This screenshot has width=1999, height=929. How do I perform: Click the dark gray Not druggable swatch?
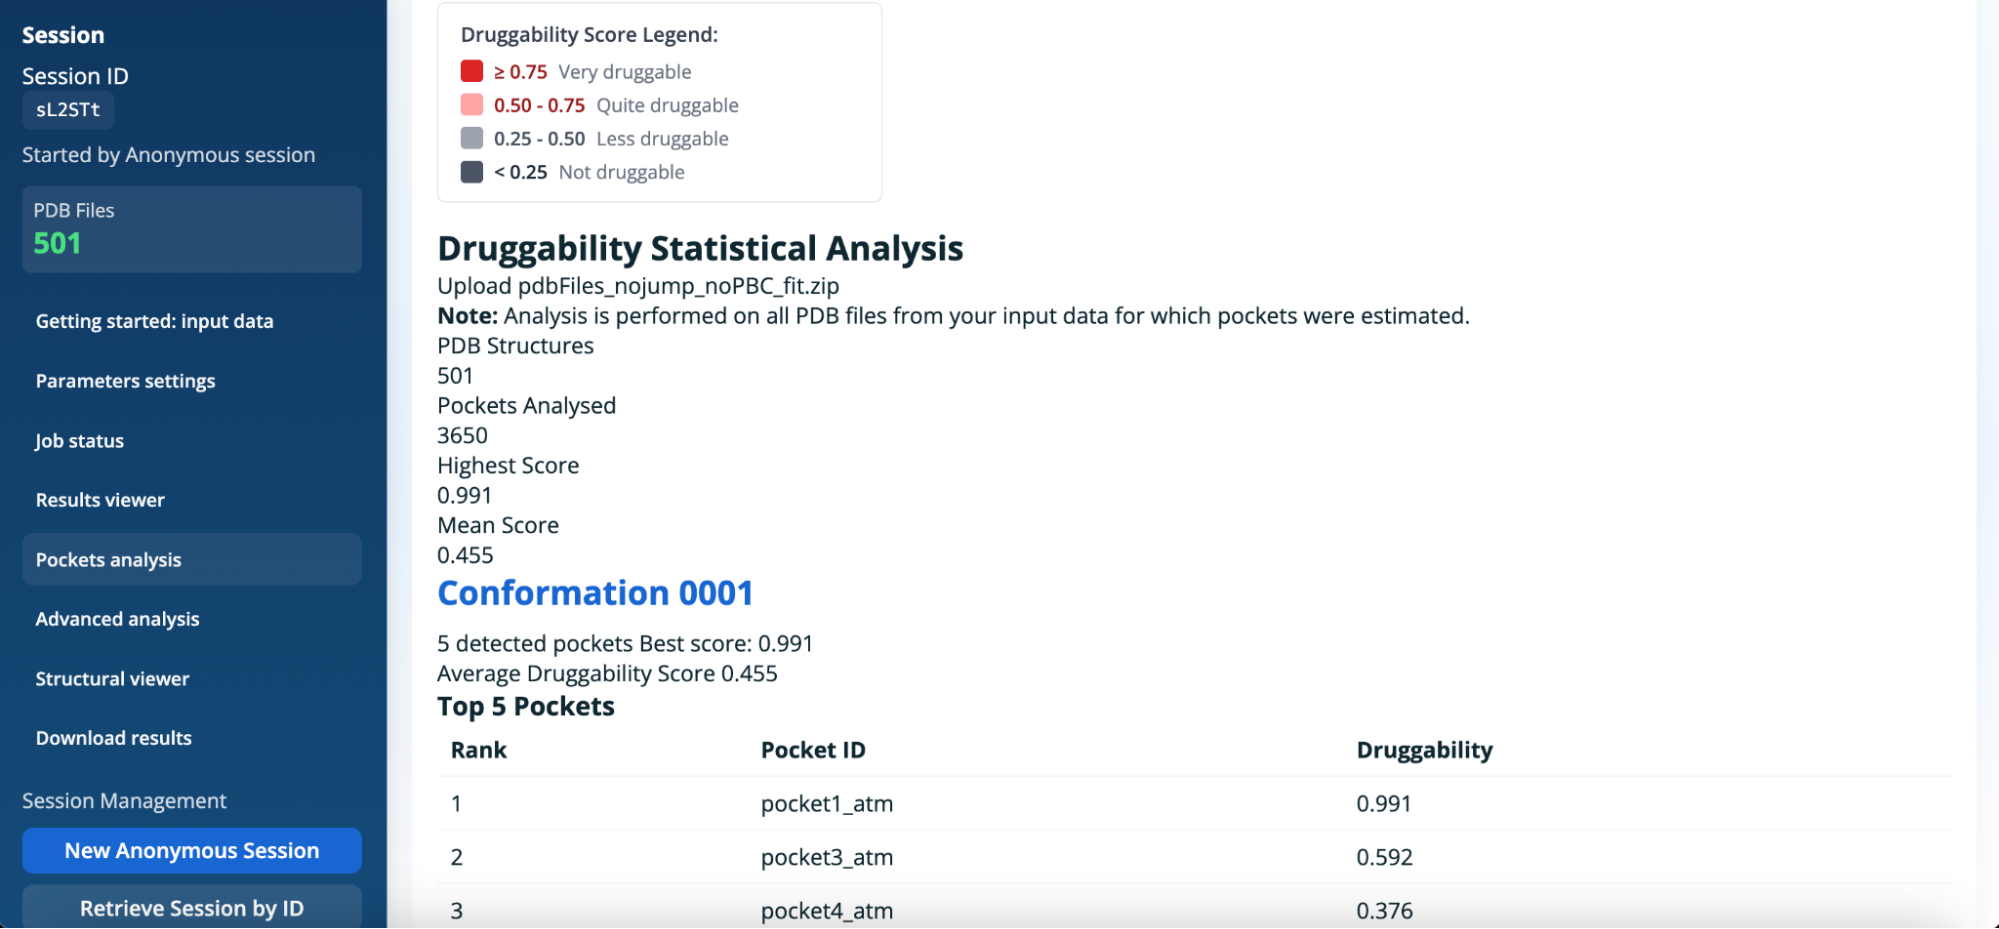[472, 172]
